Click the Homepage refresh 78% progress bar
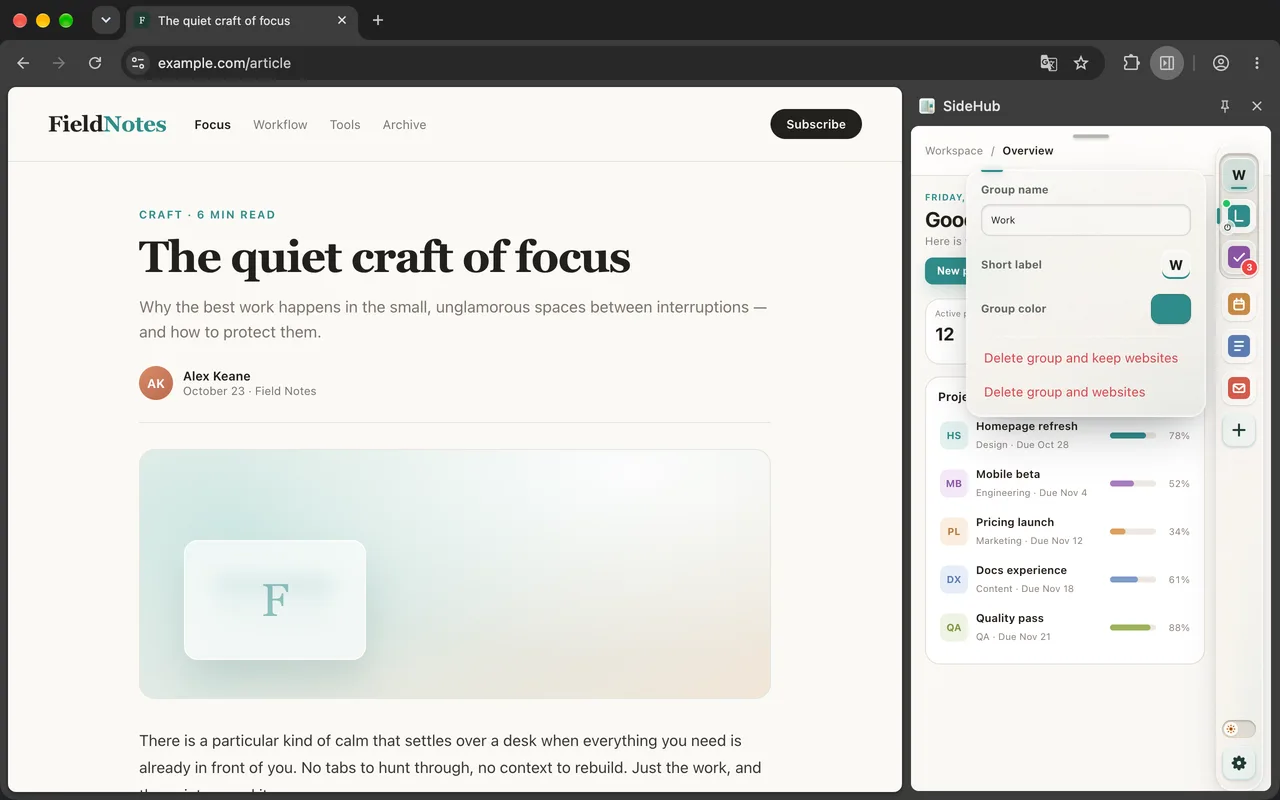1280x800 pixels. point(1133,436)
